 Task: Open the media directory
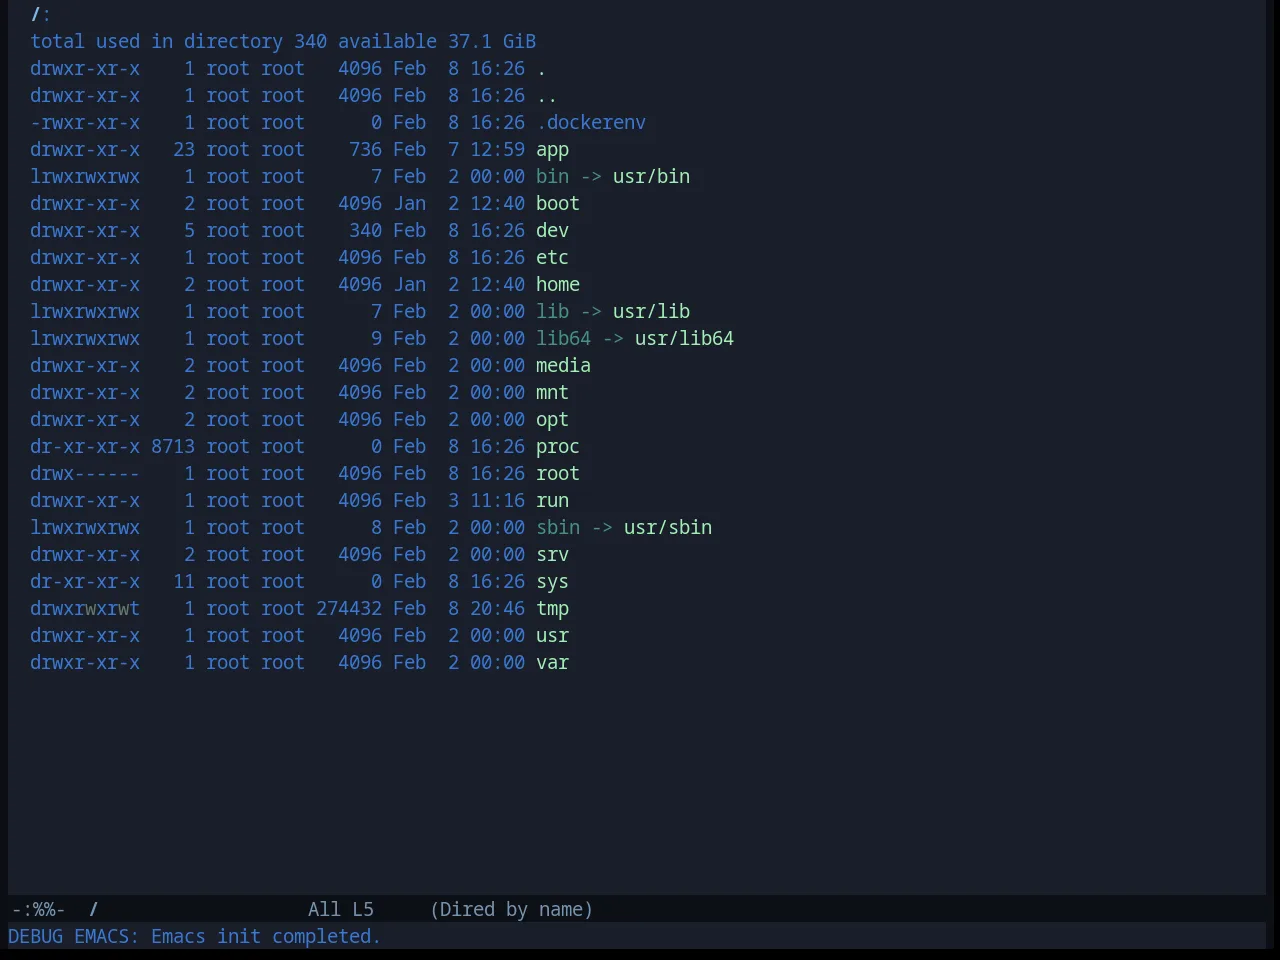pos(563,366)
